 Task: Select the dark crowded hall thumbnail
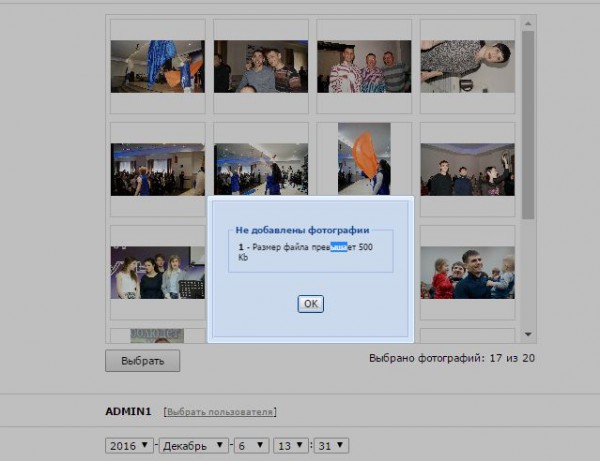(158, 169)
